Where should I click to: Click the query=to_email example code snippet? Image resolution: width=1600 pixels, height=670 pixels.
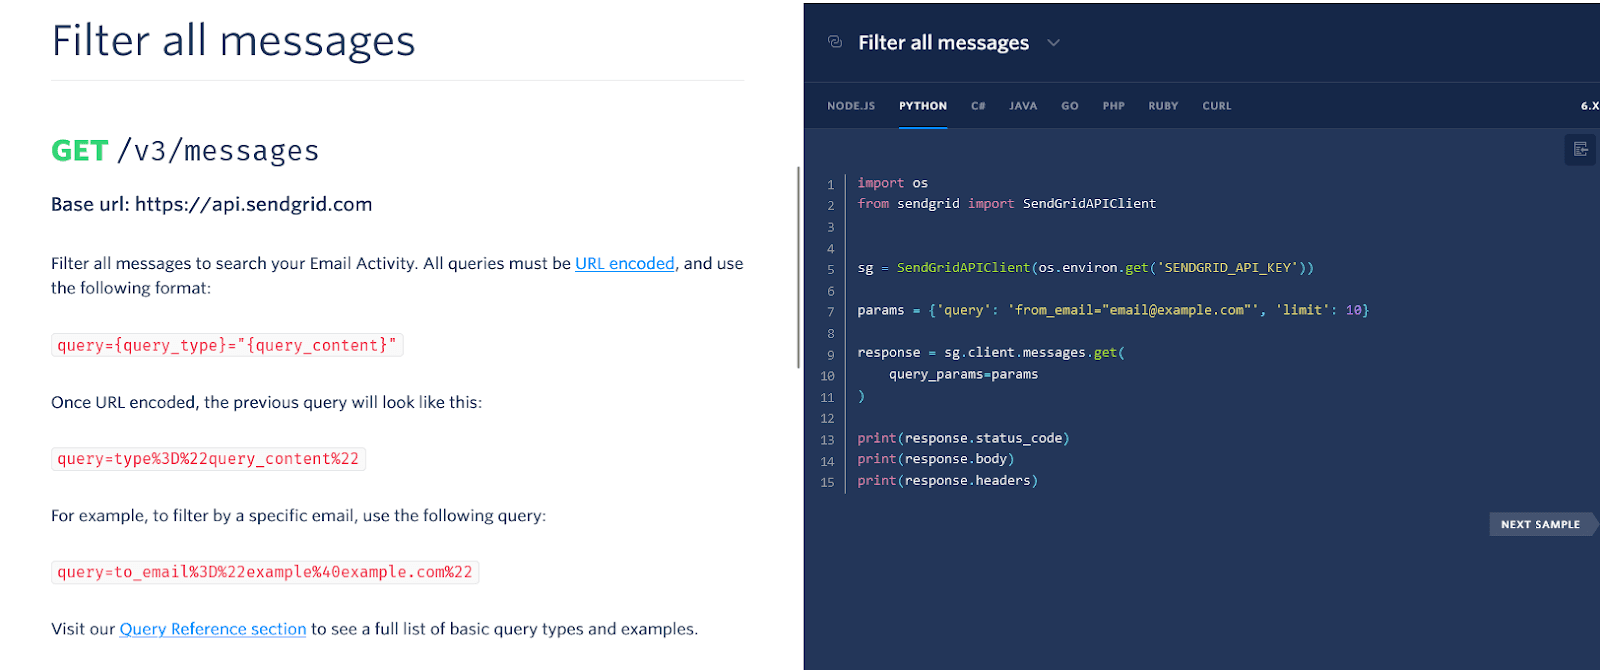point(265,572)
